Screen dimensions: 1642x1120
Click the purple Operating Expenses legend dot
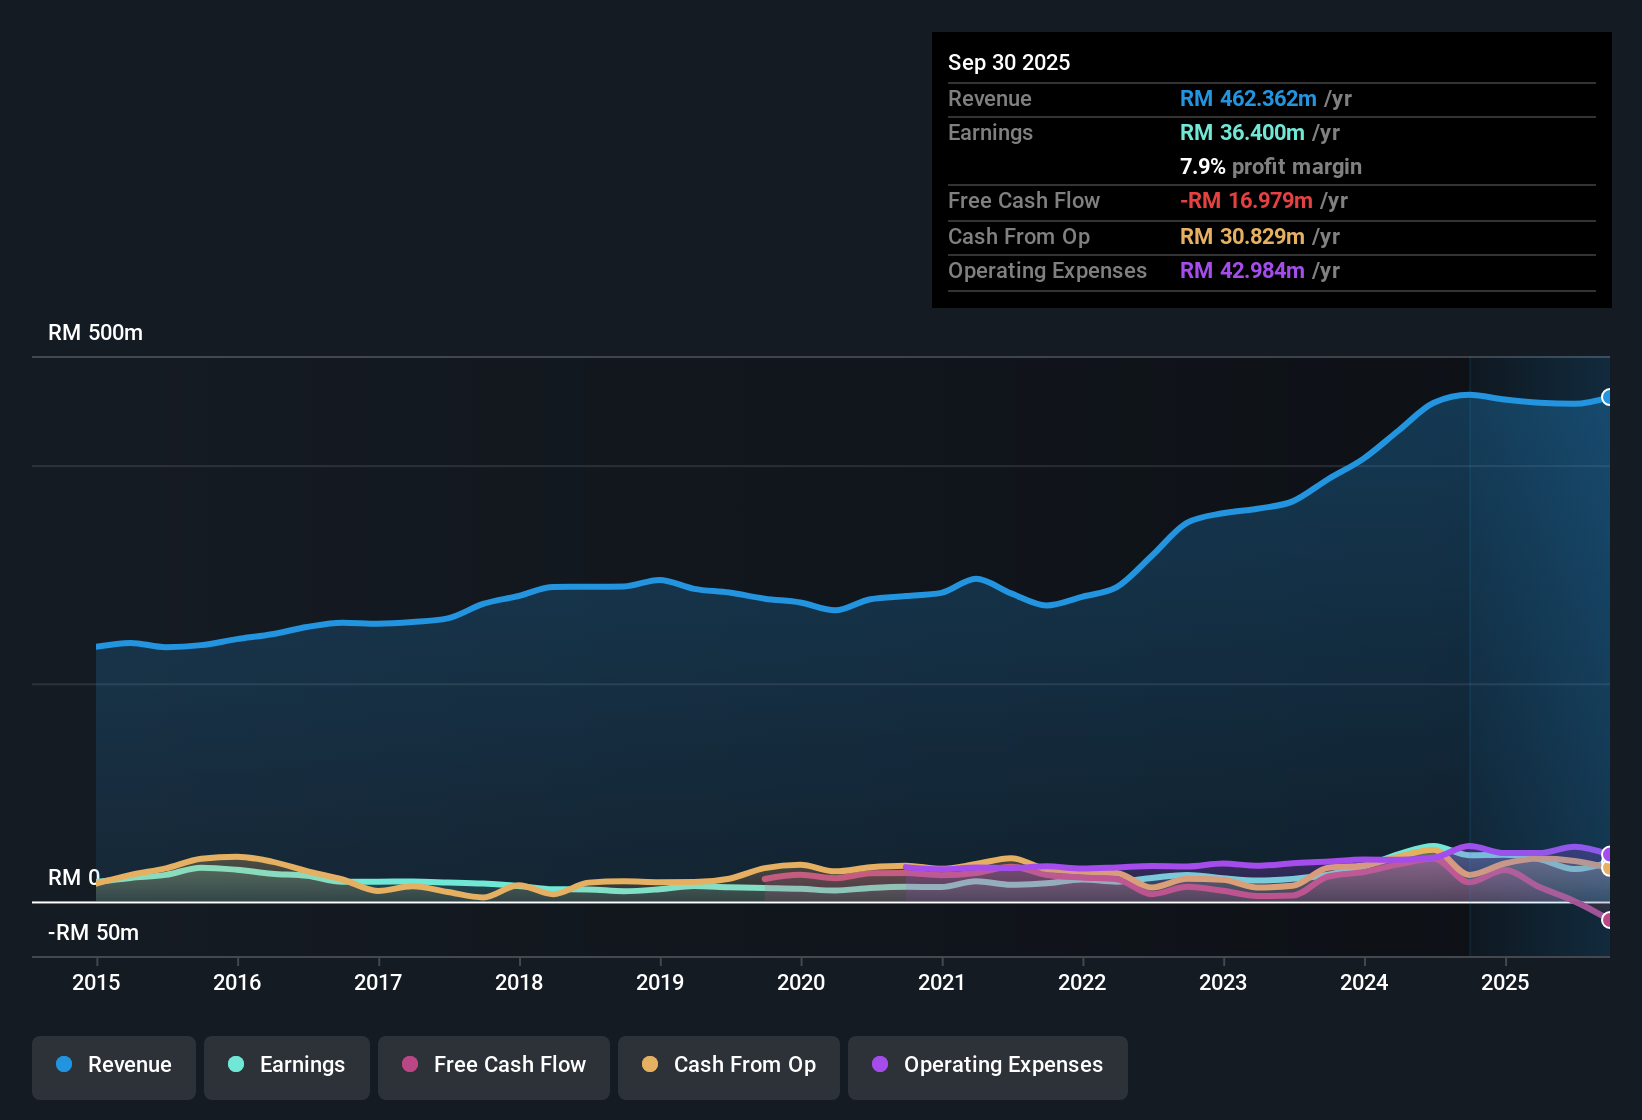[878, 1065]
